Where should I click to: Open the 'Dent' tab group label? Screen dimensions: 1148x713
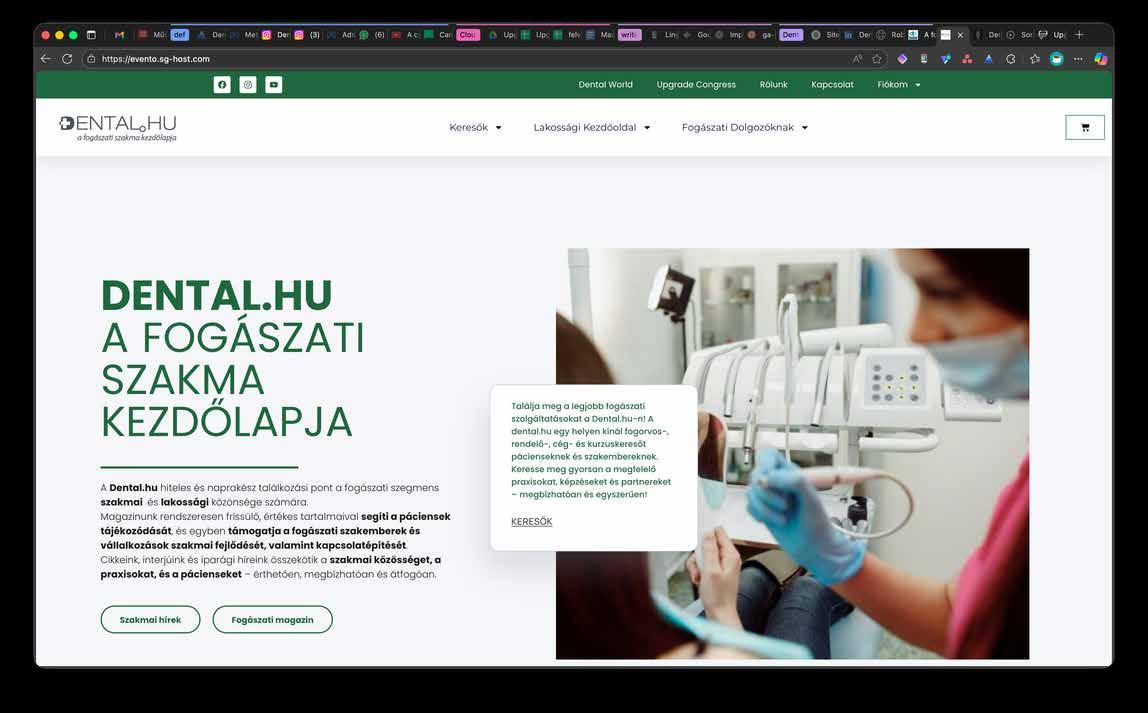tap(791, 34)
